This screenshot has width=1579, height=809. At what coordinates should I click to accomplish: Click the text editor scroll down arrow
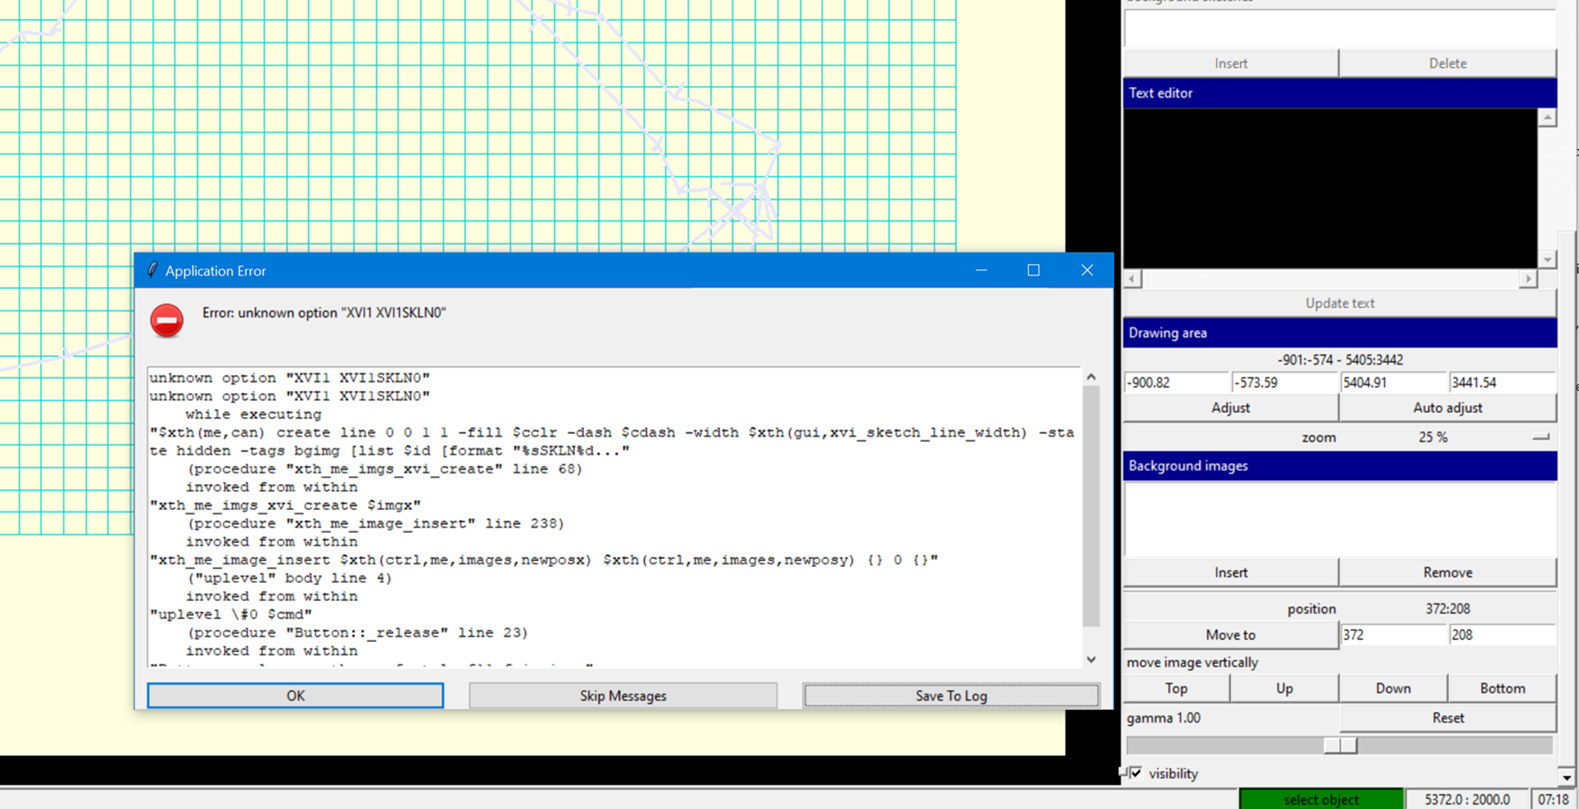1547,259
